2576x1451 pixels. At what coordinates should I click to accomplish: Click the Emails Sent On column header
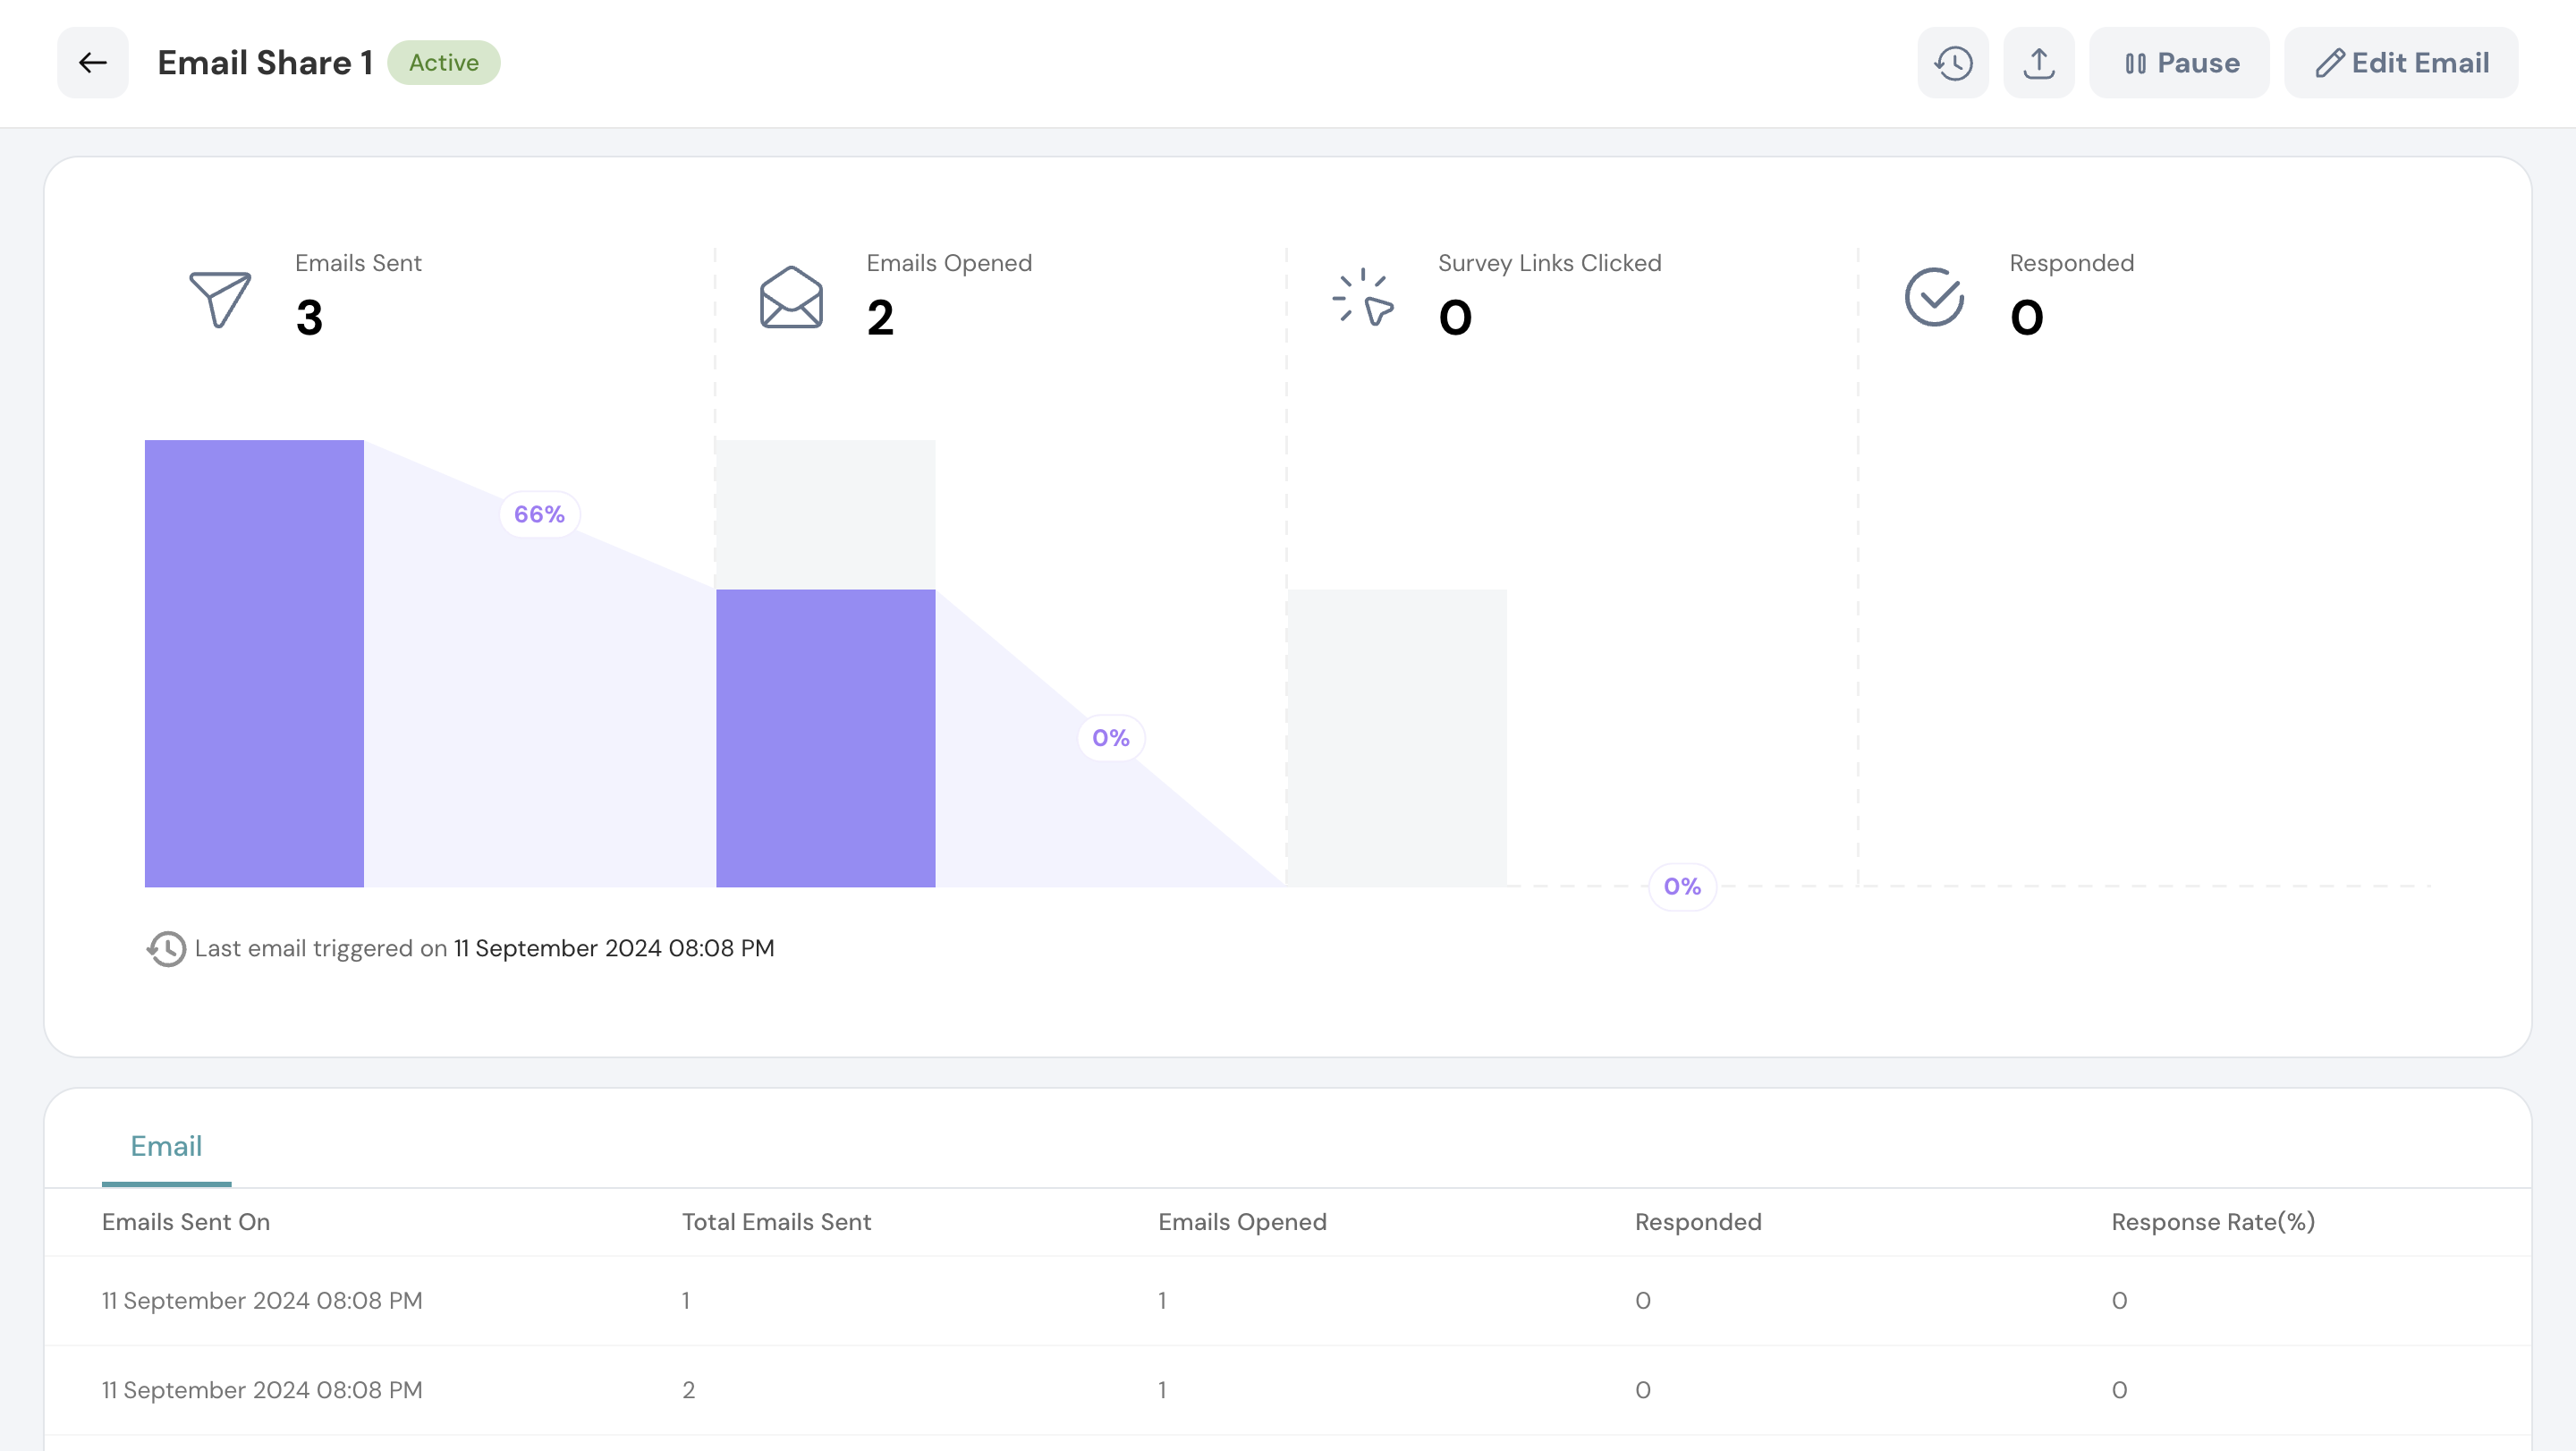186,1222
